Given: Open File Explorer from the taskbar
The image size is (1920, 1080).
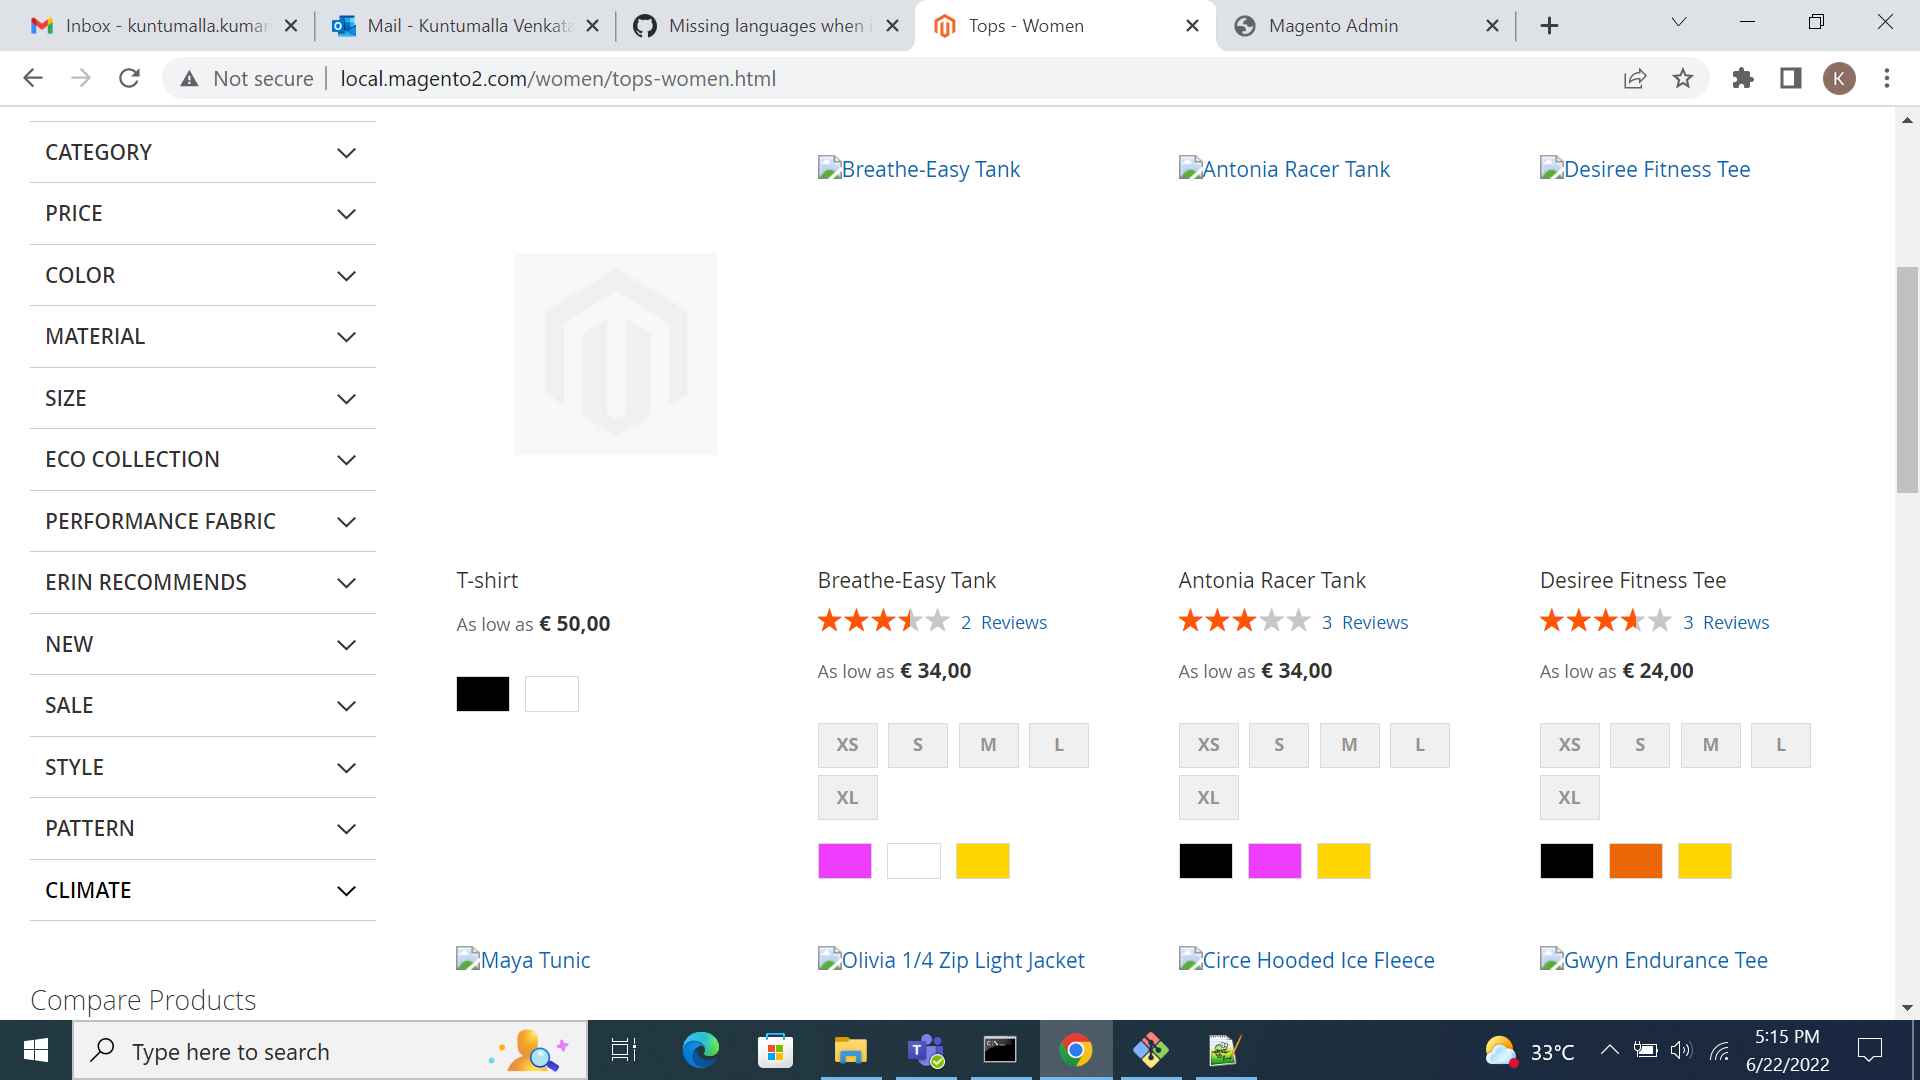Looking at the screenshot, I should pos(850,1050).
